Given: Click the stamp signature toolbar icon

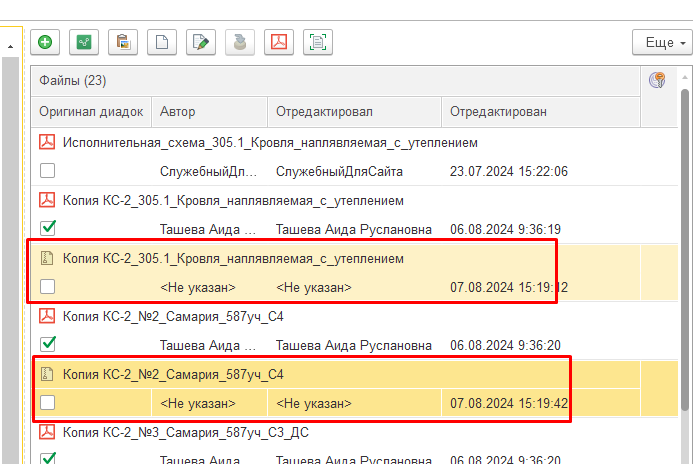Looking at the screenshot, I should click(240, 42).
